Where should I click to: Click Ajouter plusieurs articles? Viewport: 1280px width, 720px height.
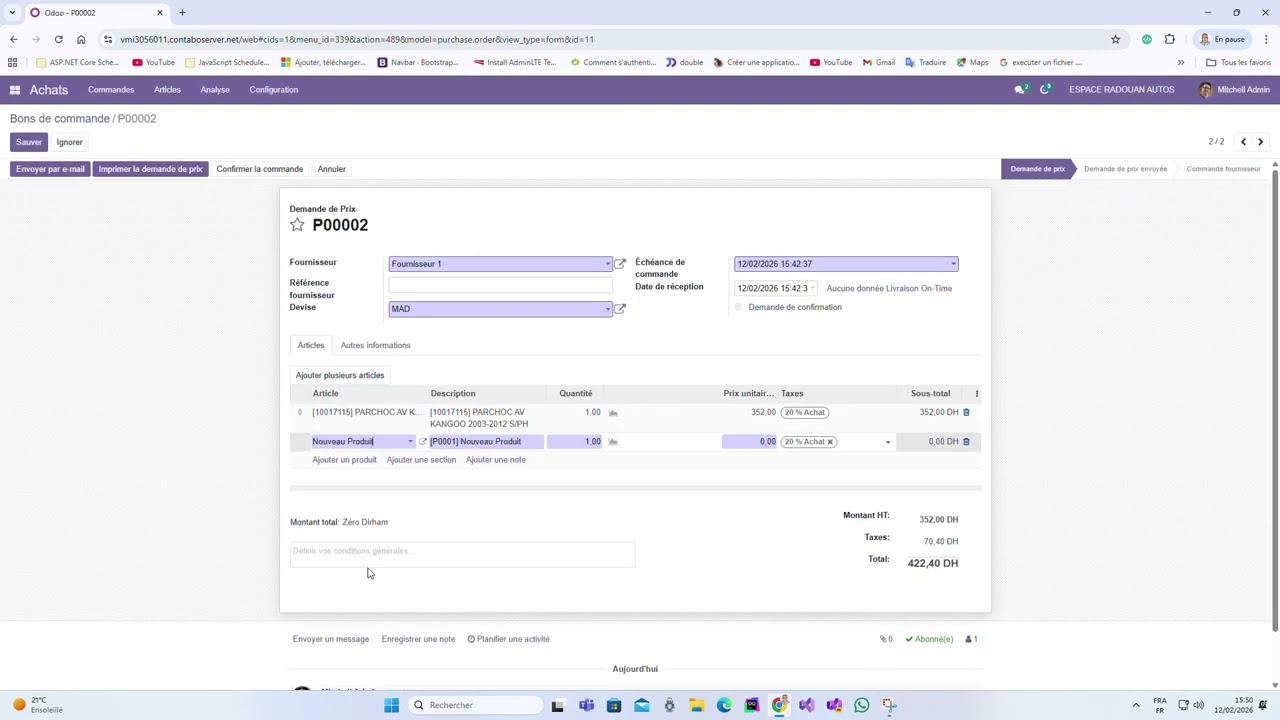point(340,375)
